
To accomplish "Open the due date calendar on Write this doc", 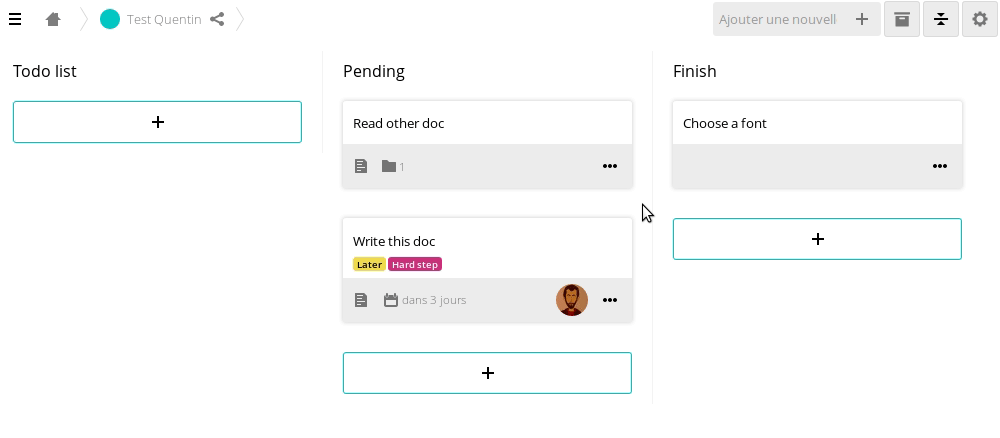I will [x=391, y=300].
